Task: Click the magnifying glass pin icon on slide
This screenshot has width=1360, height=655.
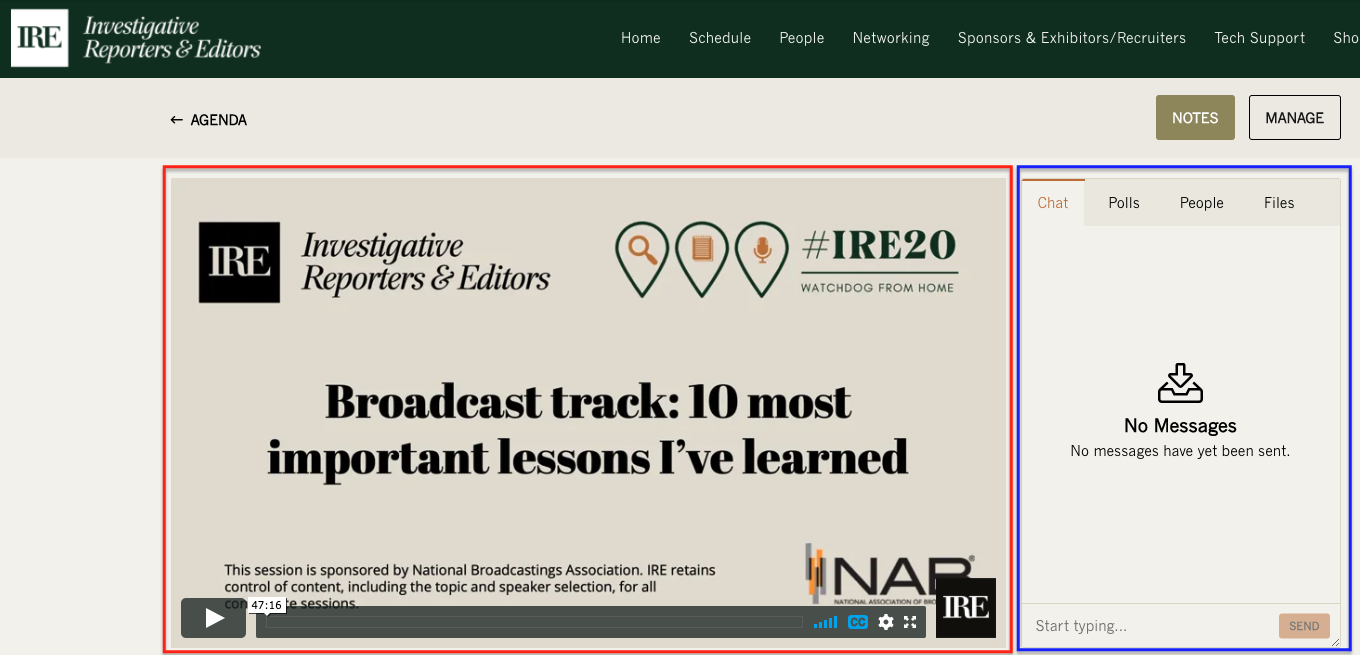Action: (642, 259)
